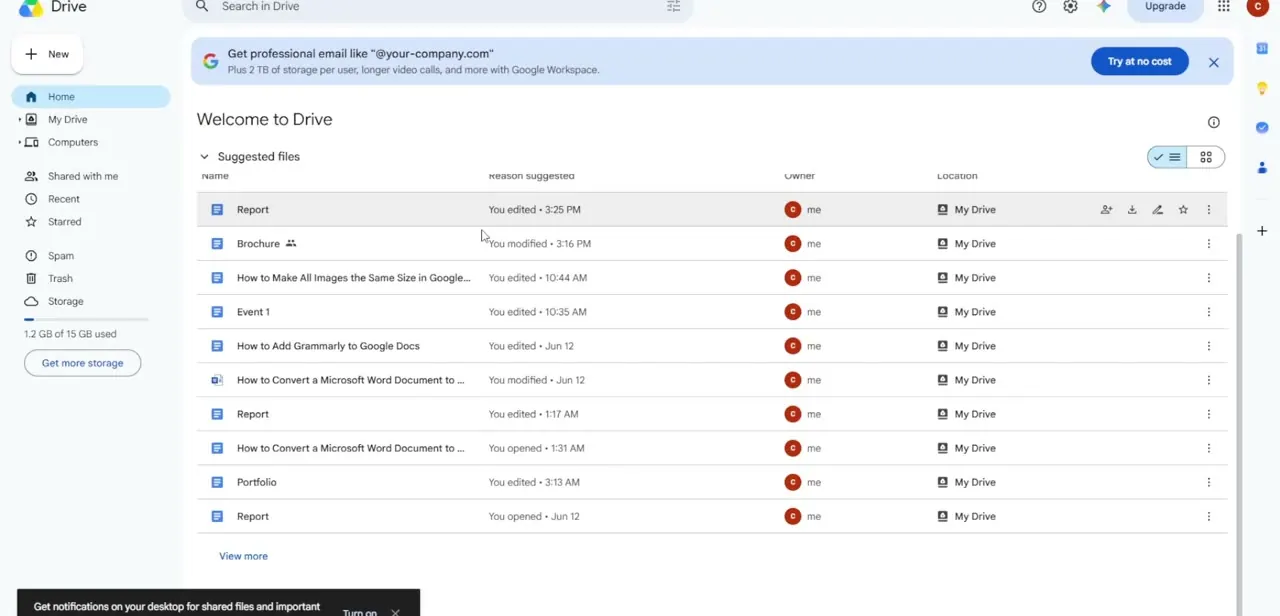The image size is (1280, 616).
Task: Star the Report edited 3:25 PM file
Action: 1183,210
